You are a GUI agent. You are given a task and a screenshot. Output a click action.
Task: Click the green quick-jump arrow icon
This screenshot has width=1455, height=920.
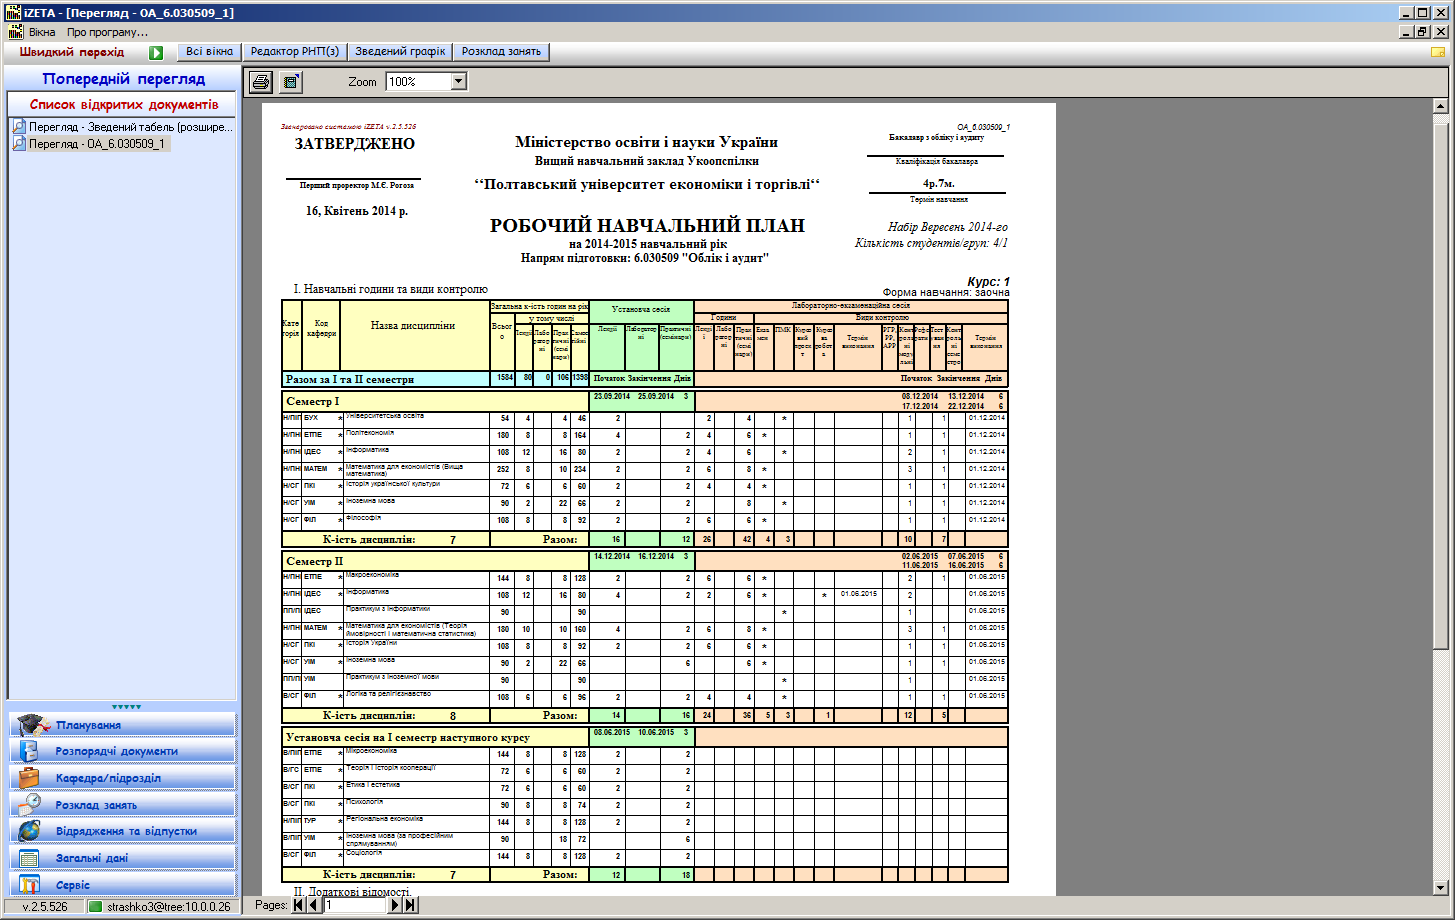coord(156,52)
